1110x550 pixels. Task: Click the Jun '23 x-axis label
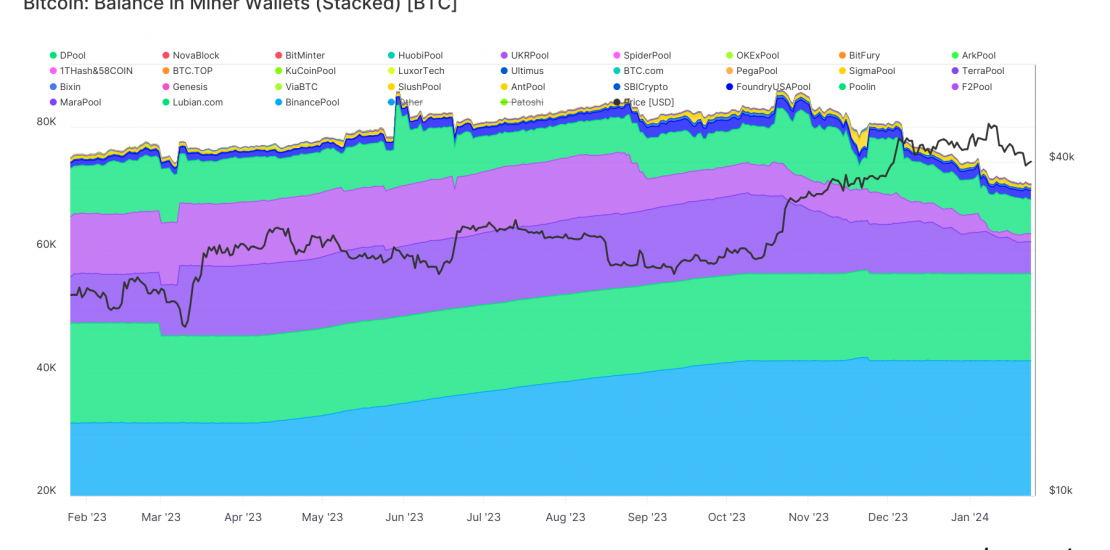(x=403, y=517)
